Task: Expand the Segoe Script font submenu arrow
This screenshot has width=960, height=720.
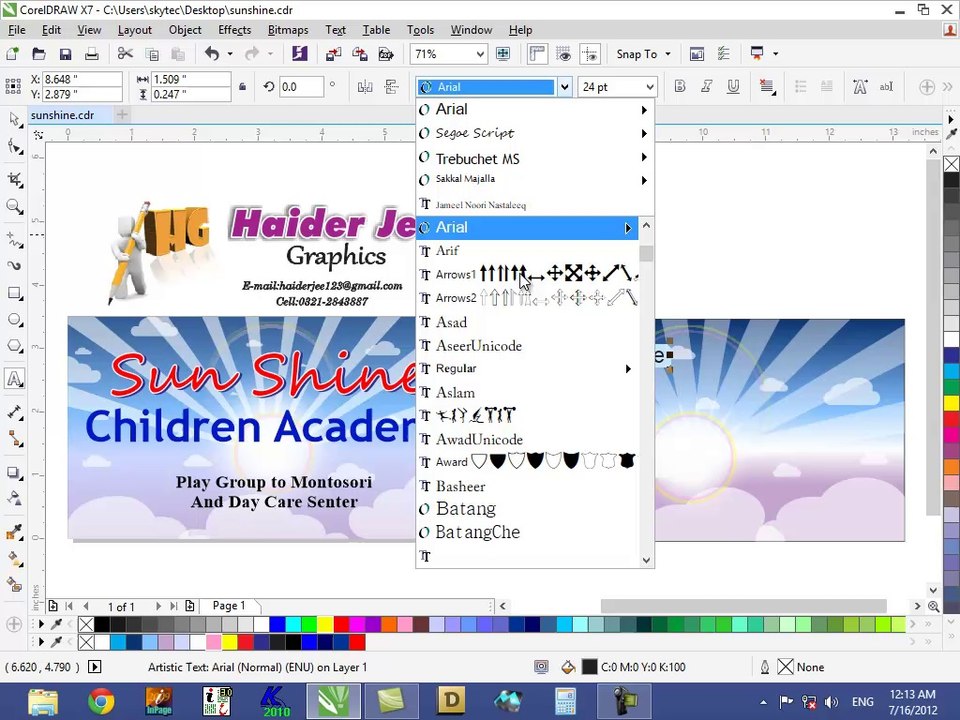Action: pos(644,133)
